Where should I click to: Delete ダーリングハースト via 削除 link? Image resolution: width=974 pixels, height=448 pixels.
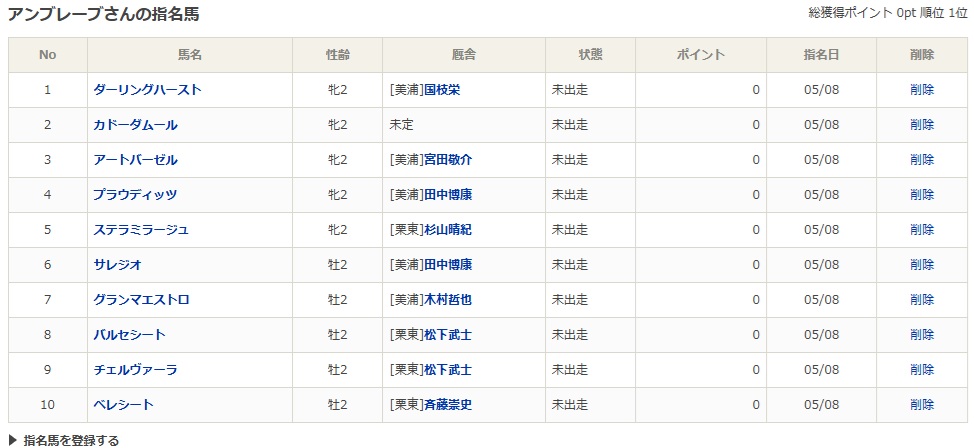[922, 89]
